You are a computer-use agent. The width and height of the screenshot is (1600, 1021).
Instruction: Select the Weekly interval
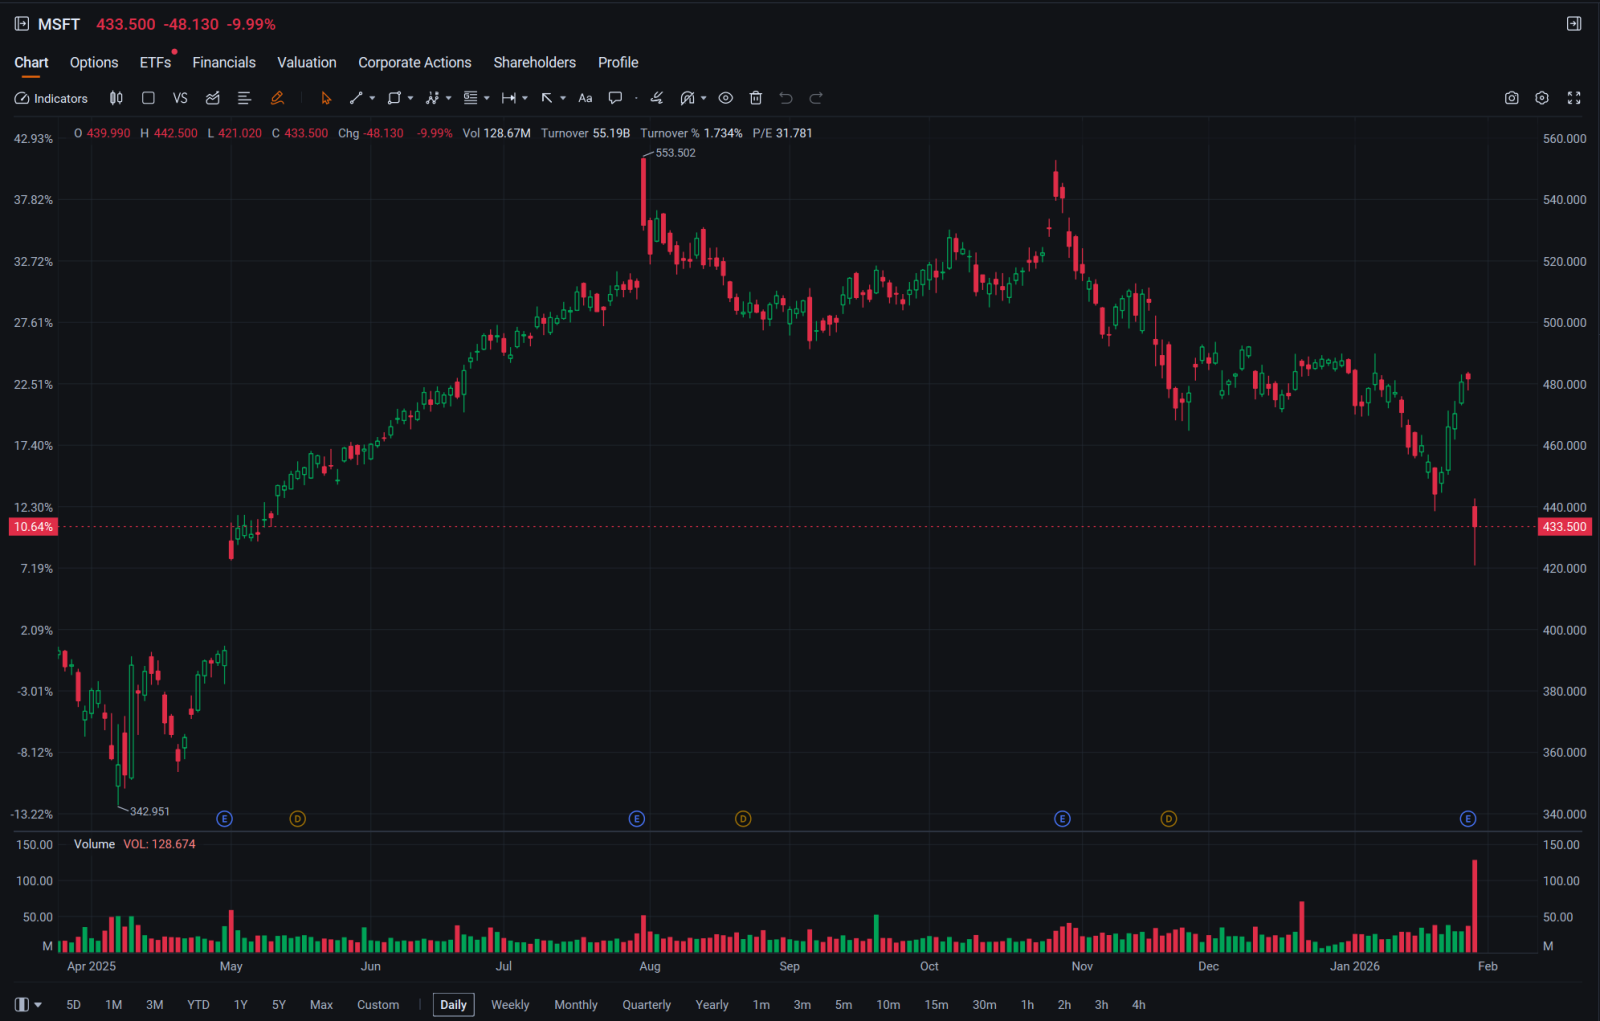[510, 1005]
